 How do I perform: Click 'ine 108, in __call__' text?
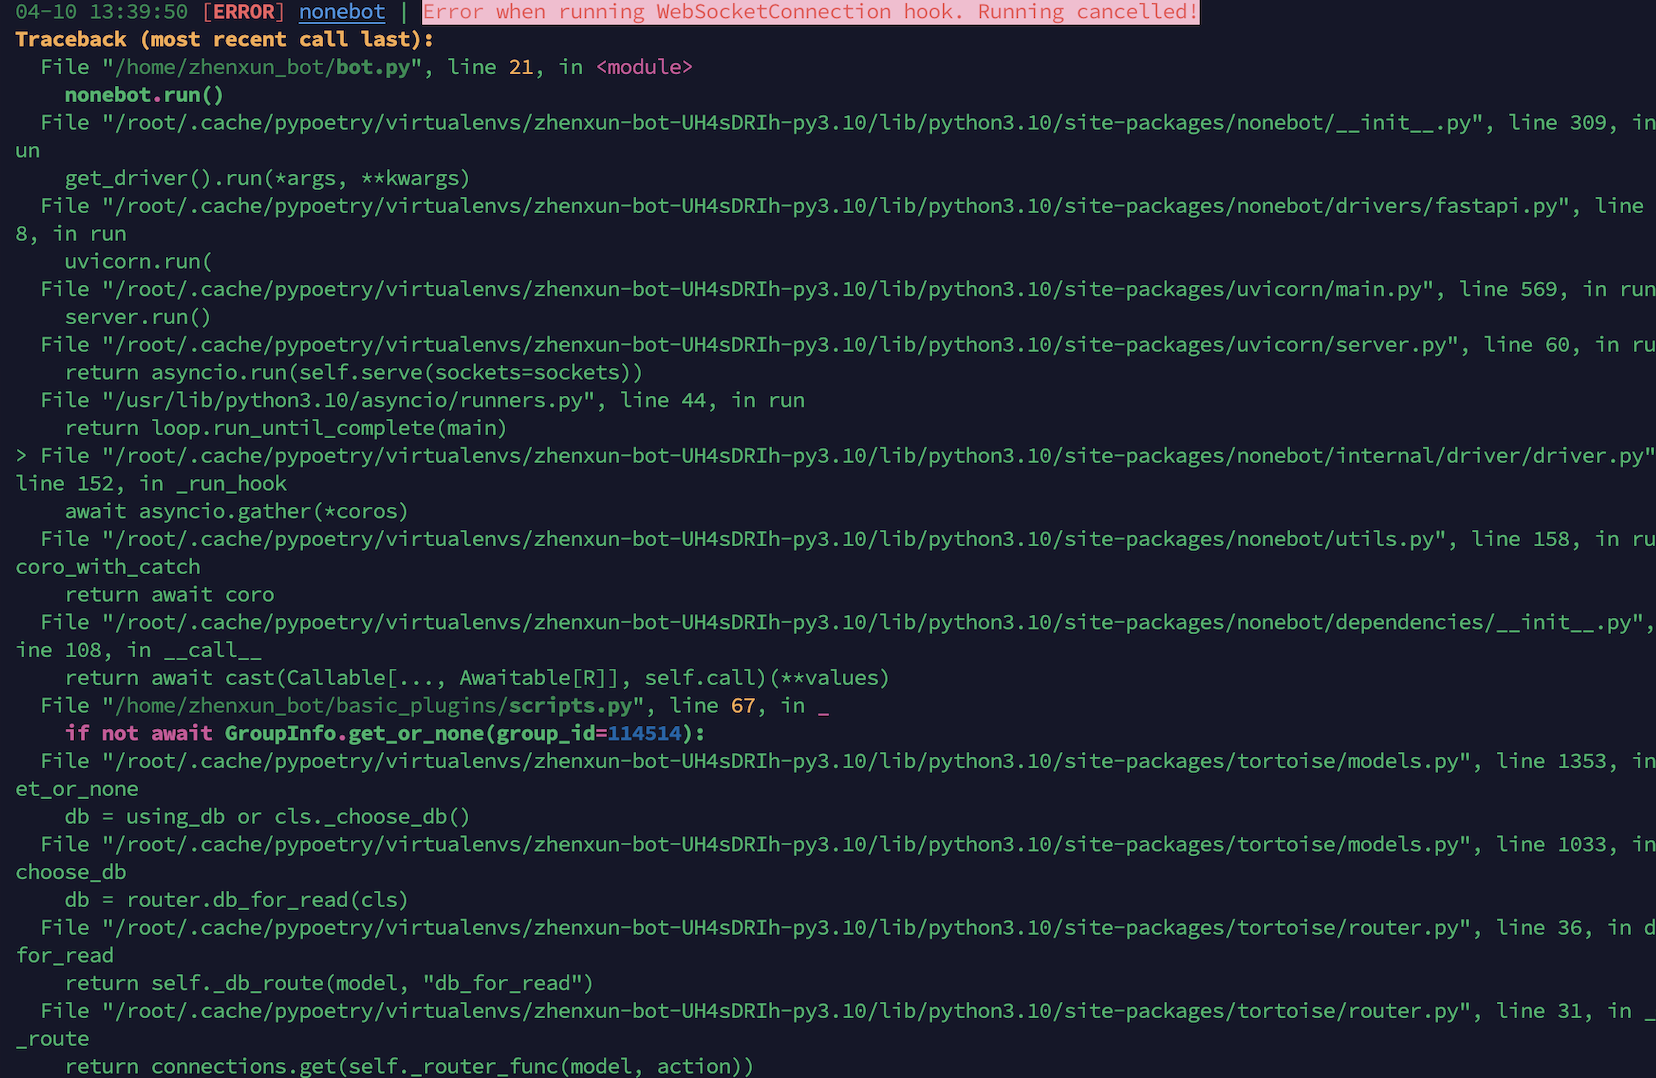coord(138,650)
